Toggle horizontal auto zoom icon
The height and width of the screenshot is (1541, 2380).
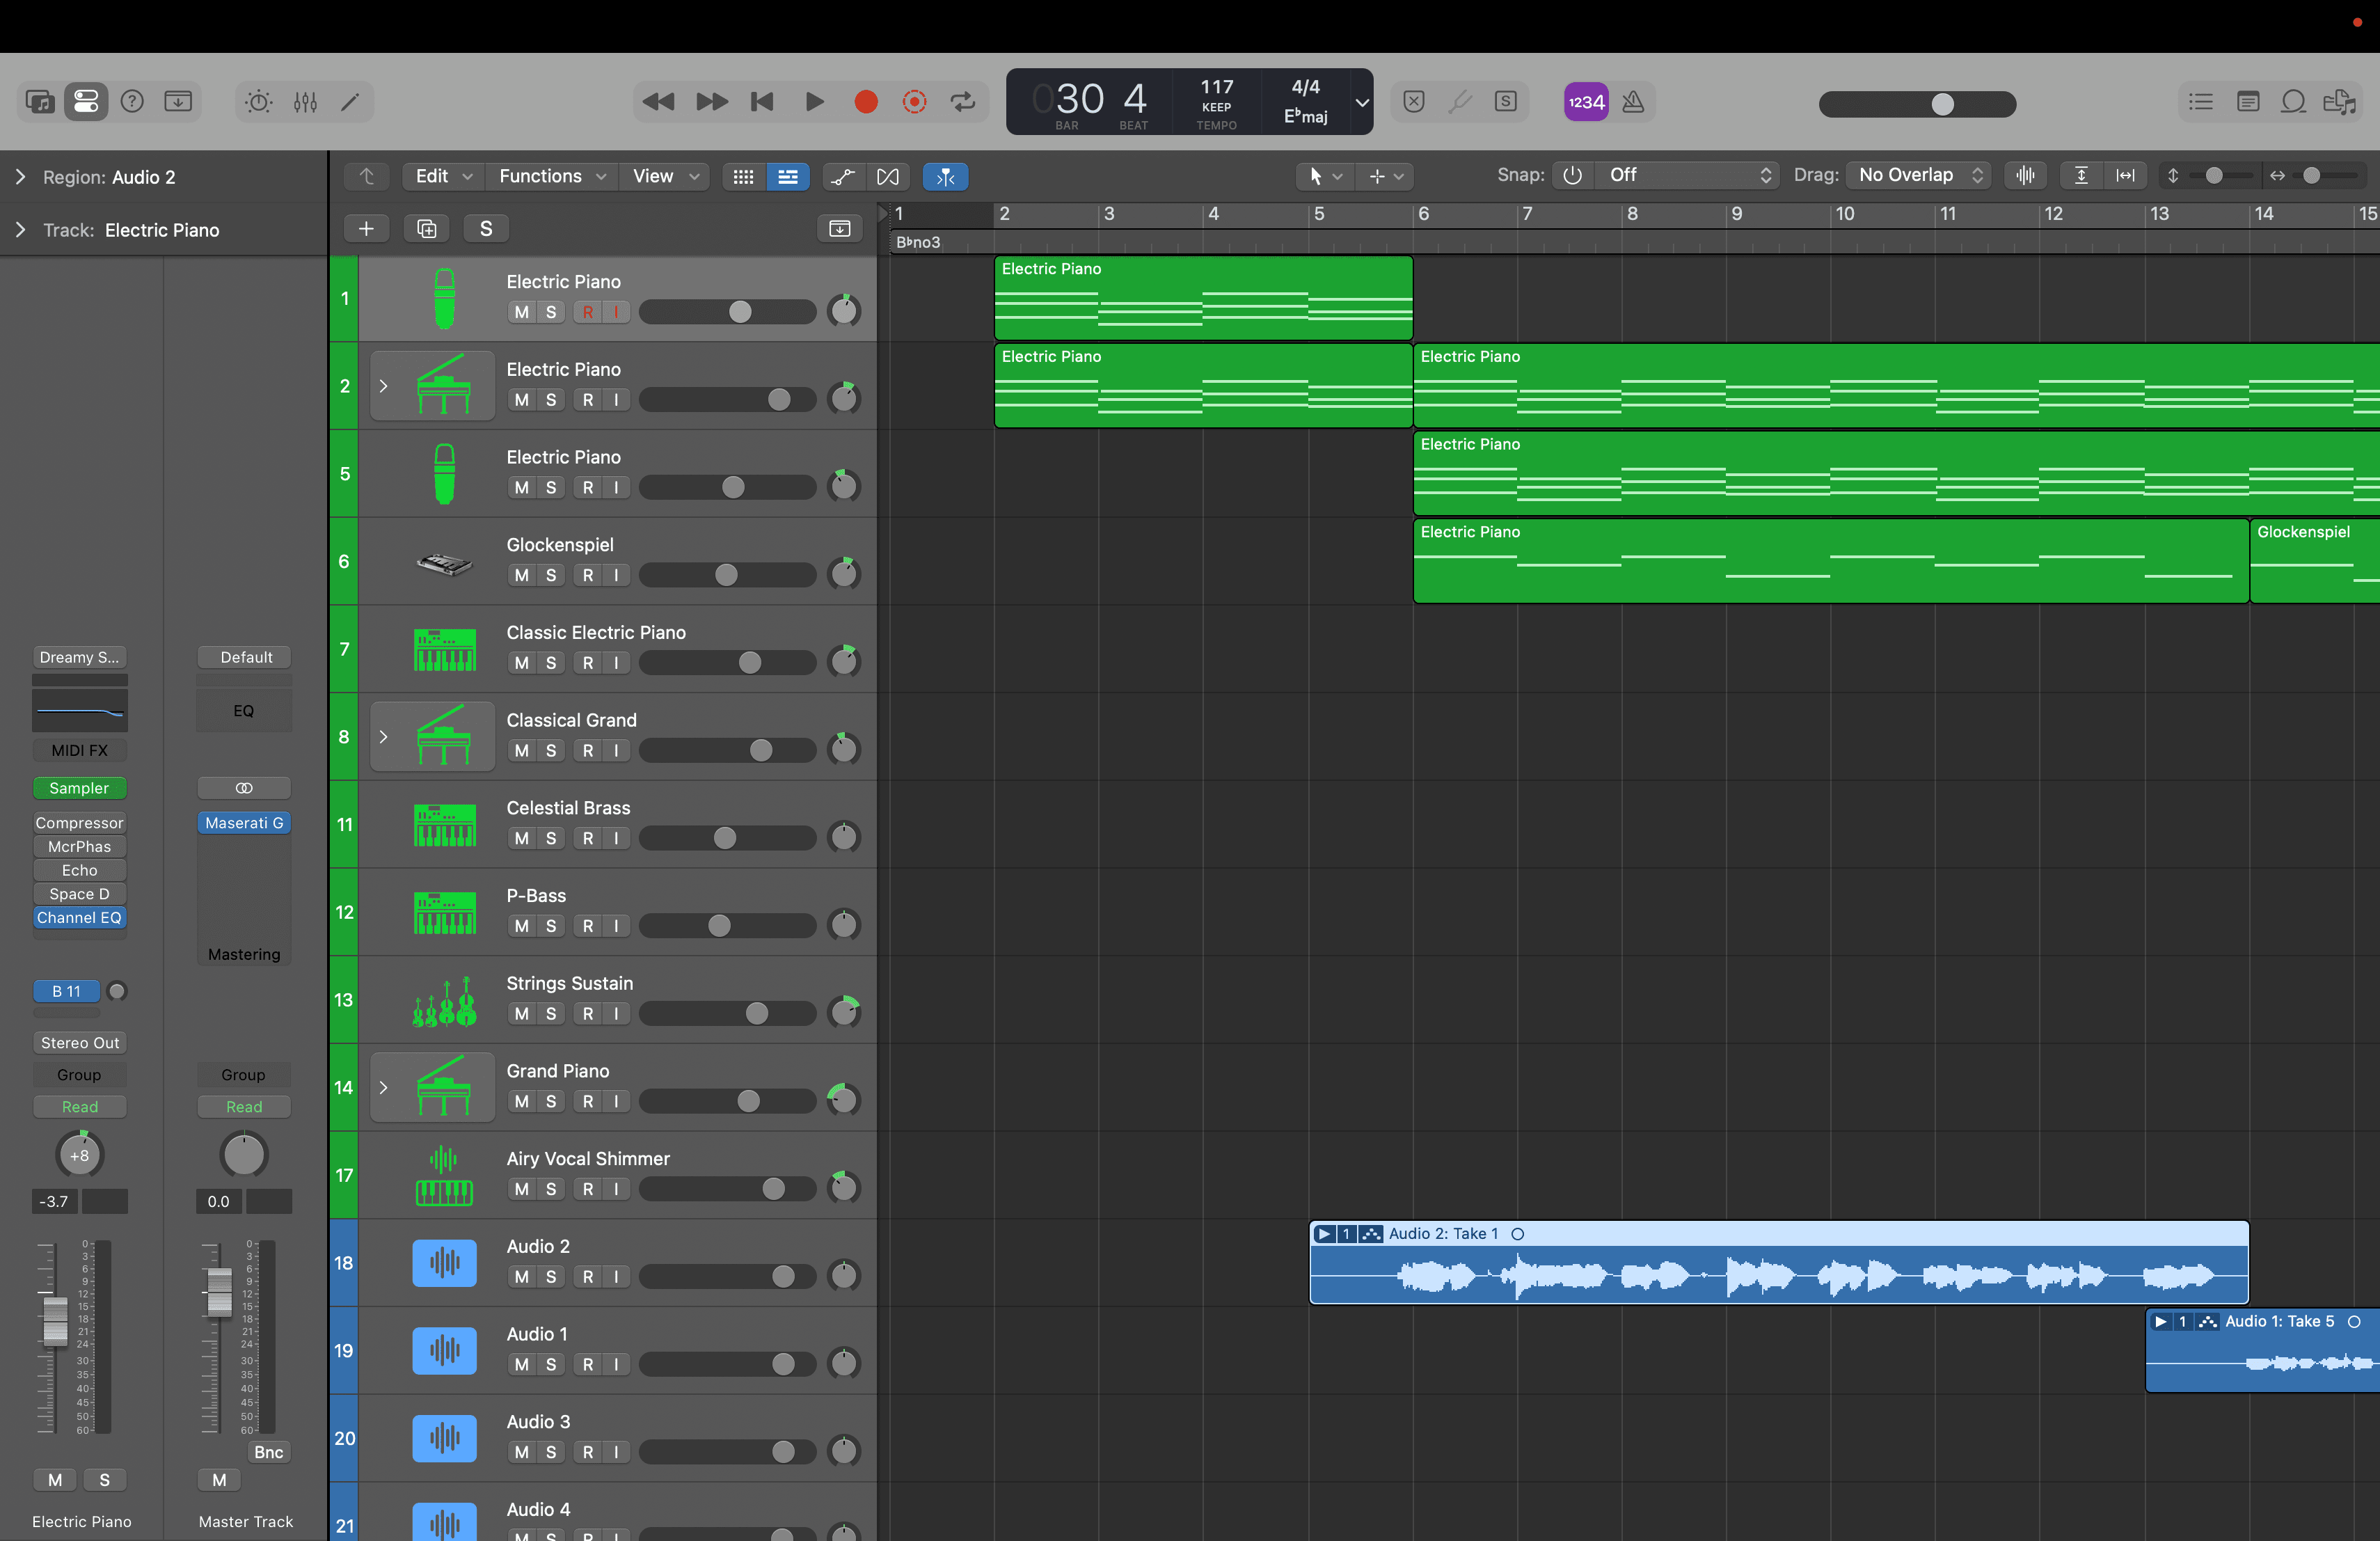(x=2125, y=175)
